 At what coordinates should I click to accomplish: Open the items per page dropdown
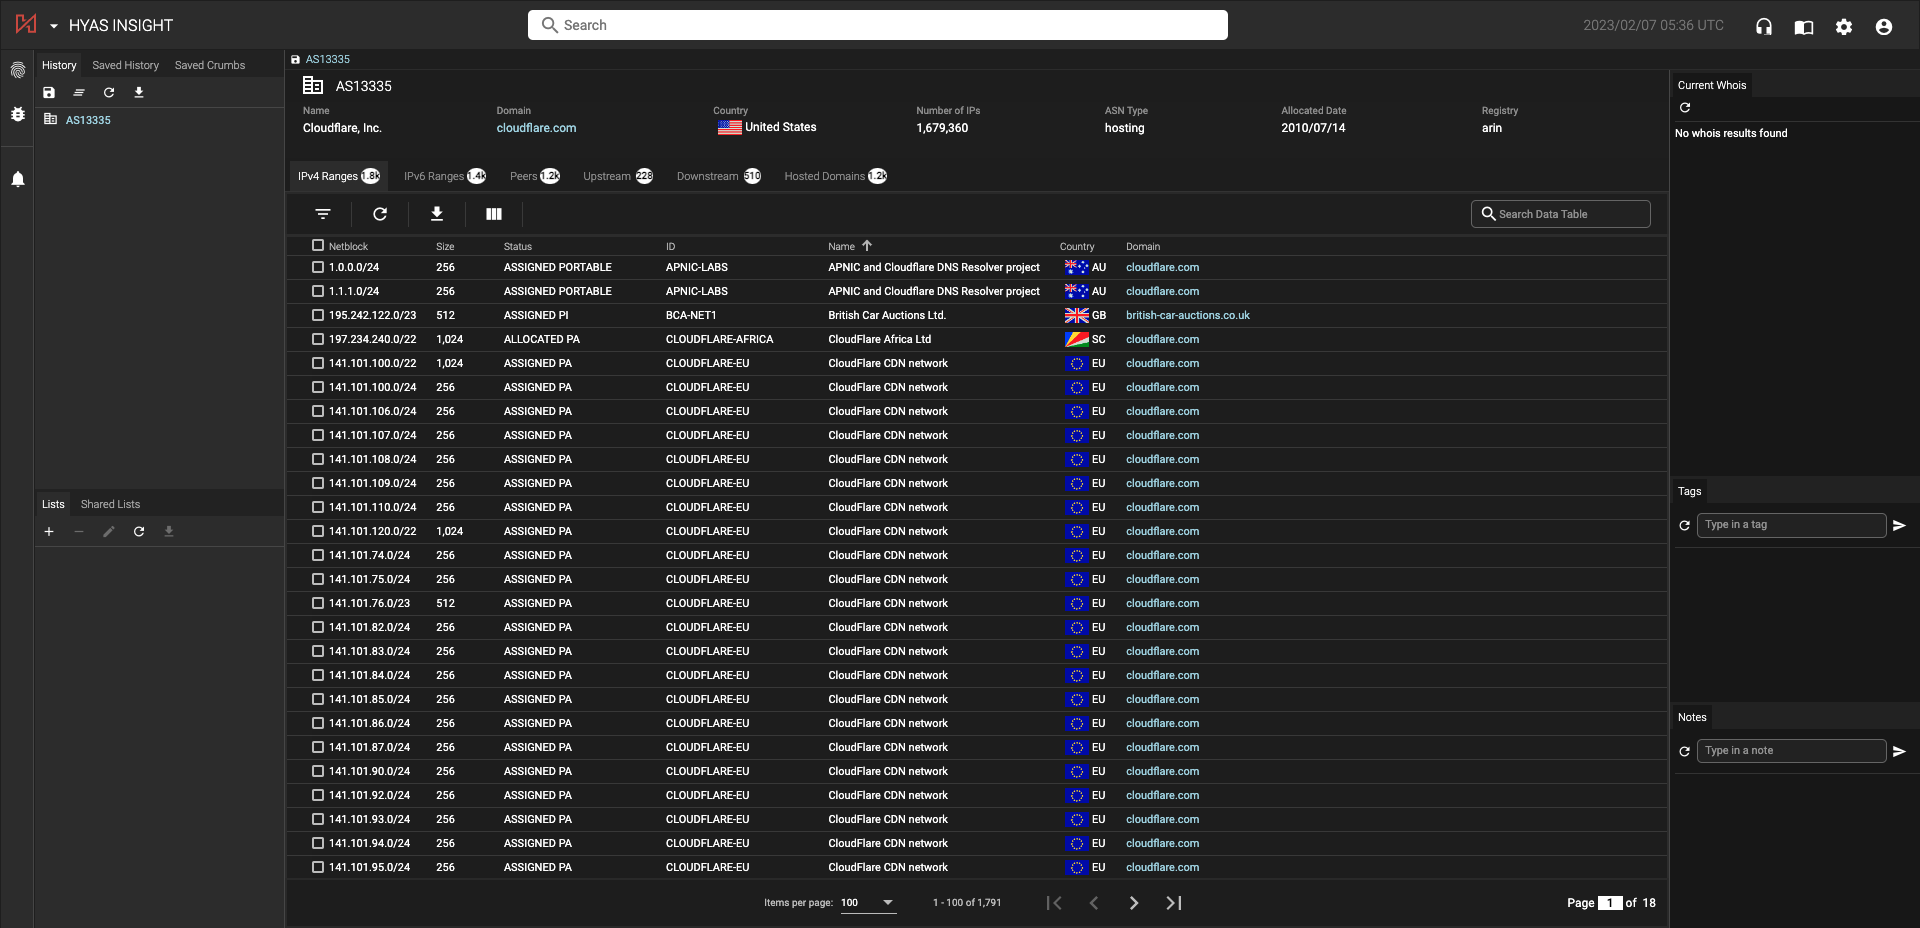point(867,903)
